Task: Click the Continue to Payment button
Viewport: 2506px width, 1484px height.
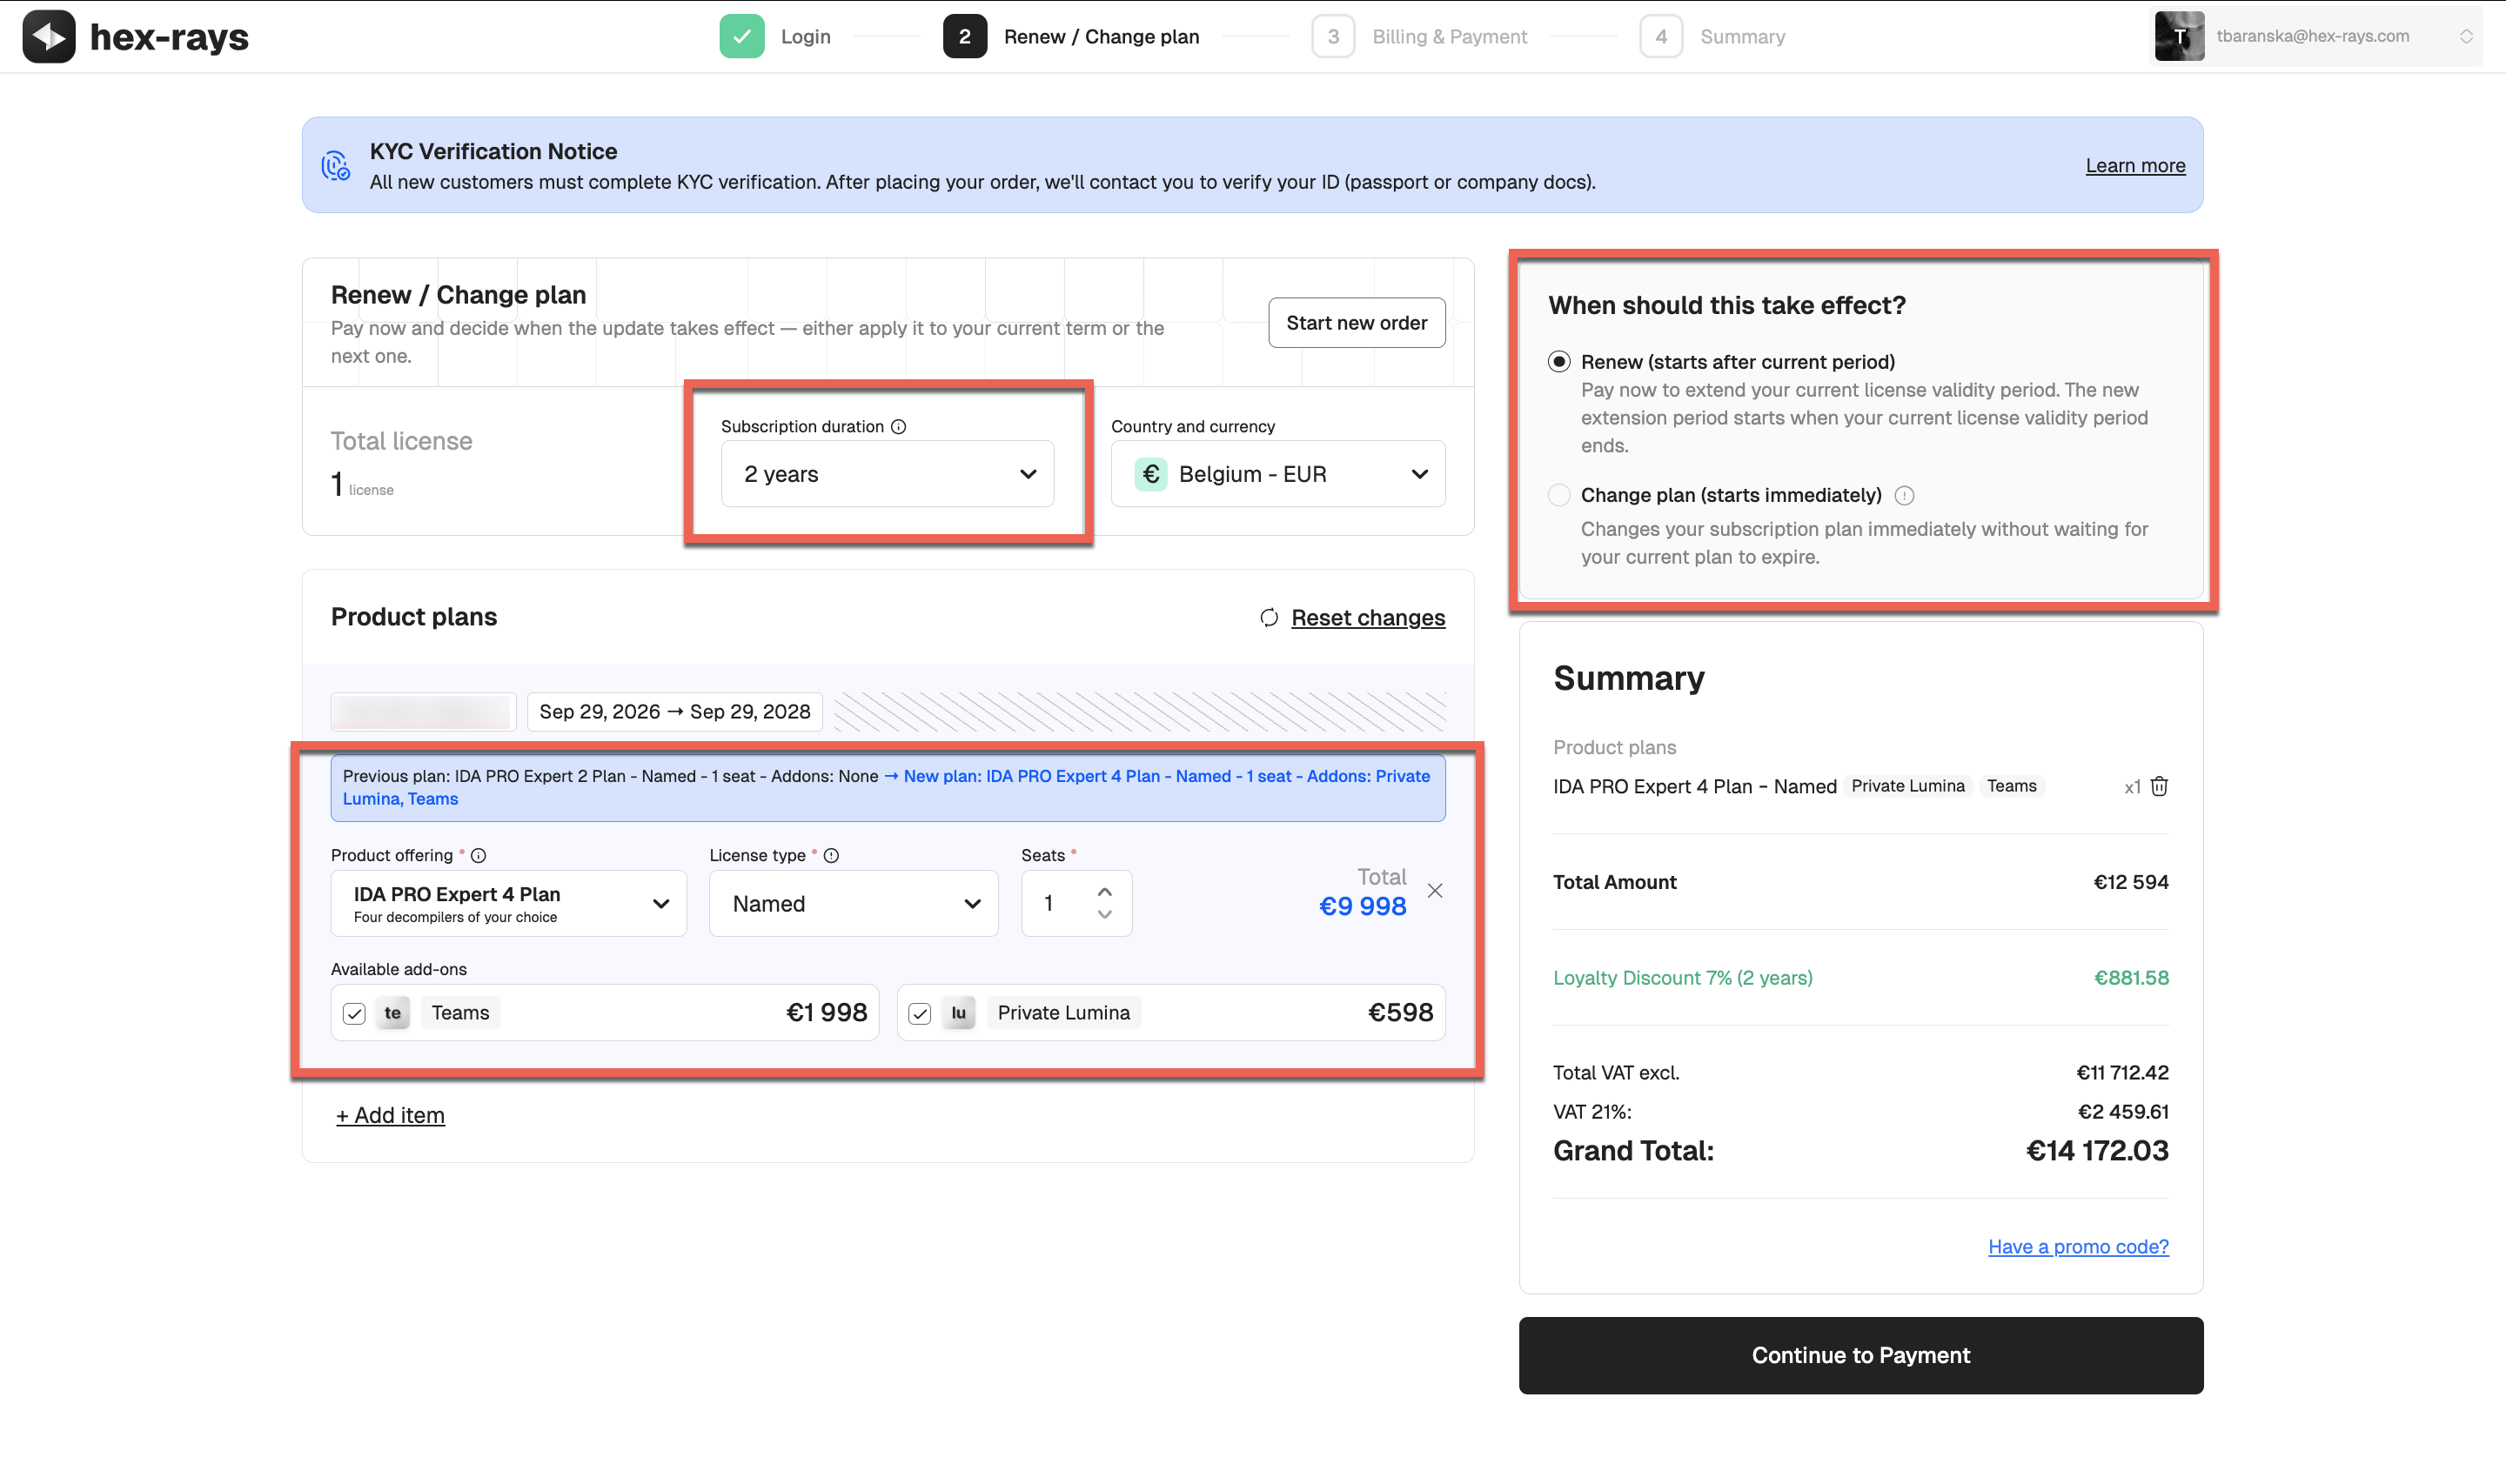Action: (x=1860, y=1355)
